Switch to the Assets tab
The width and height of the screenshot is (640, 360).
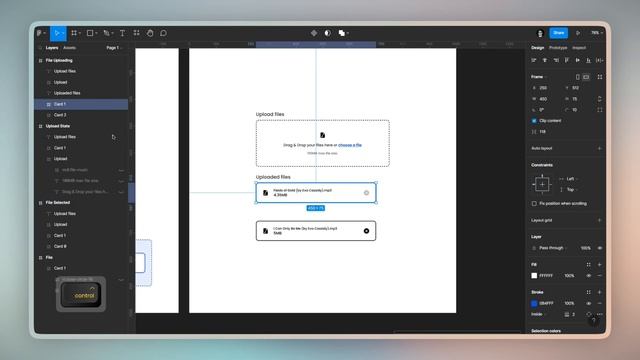point(69,48)
